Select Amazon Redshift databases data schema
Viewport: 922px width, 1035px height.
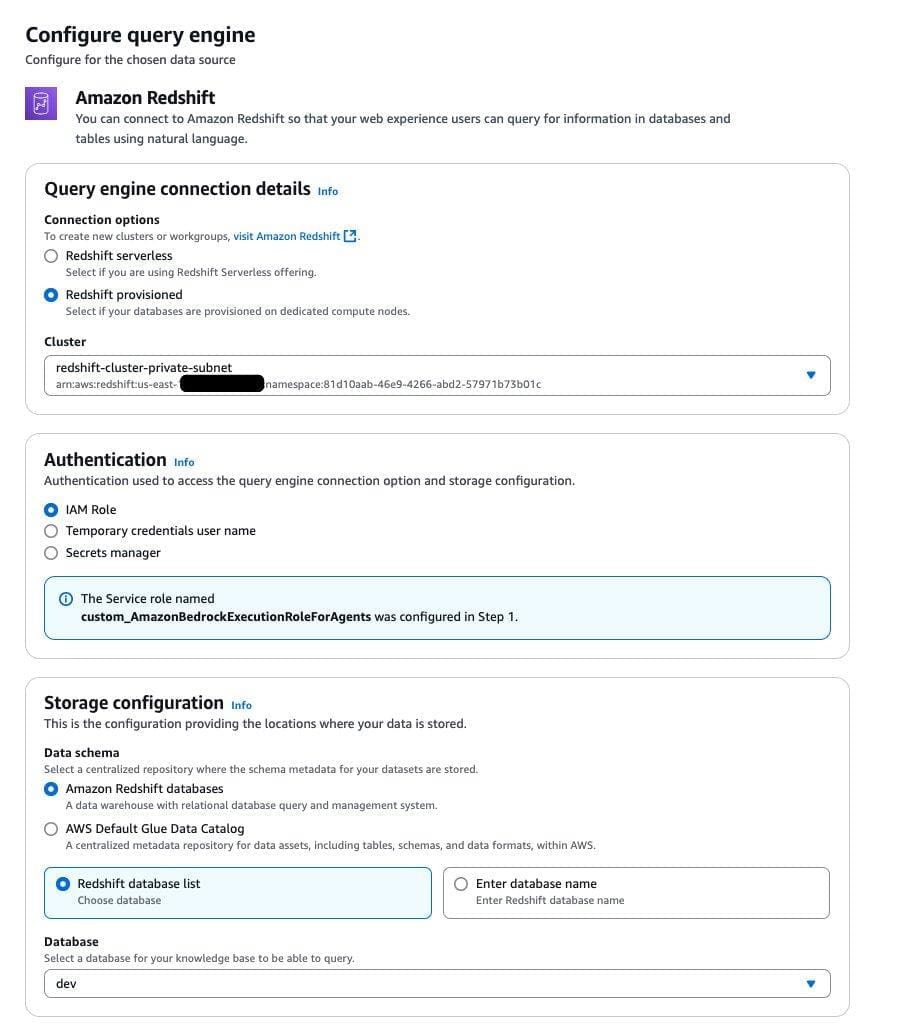click(51, 789)
